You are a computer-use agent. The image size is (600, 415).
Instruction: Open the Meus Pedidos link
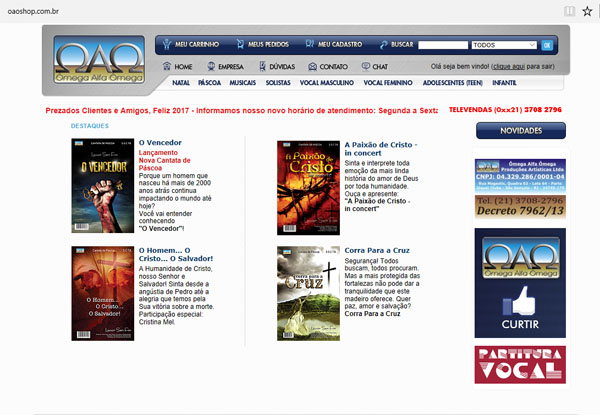[268, 44]
